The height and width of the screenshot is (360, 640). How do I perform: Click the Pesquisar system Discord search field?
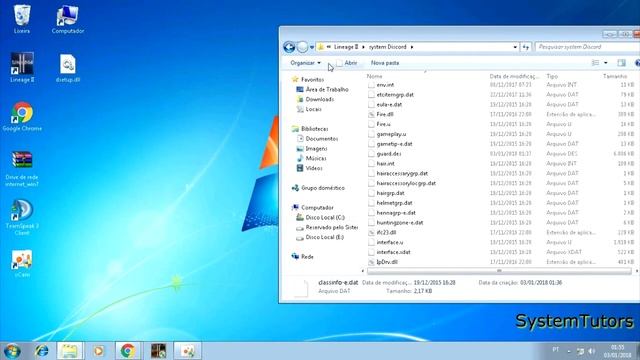click(x=586, y=47)
